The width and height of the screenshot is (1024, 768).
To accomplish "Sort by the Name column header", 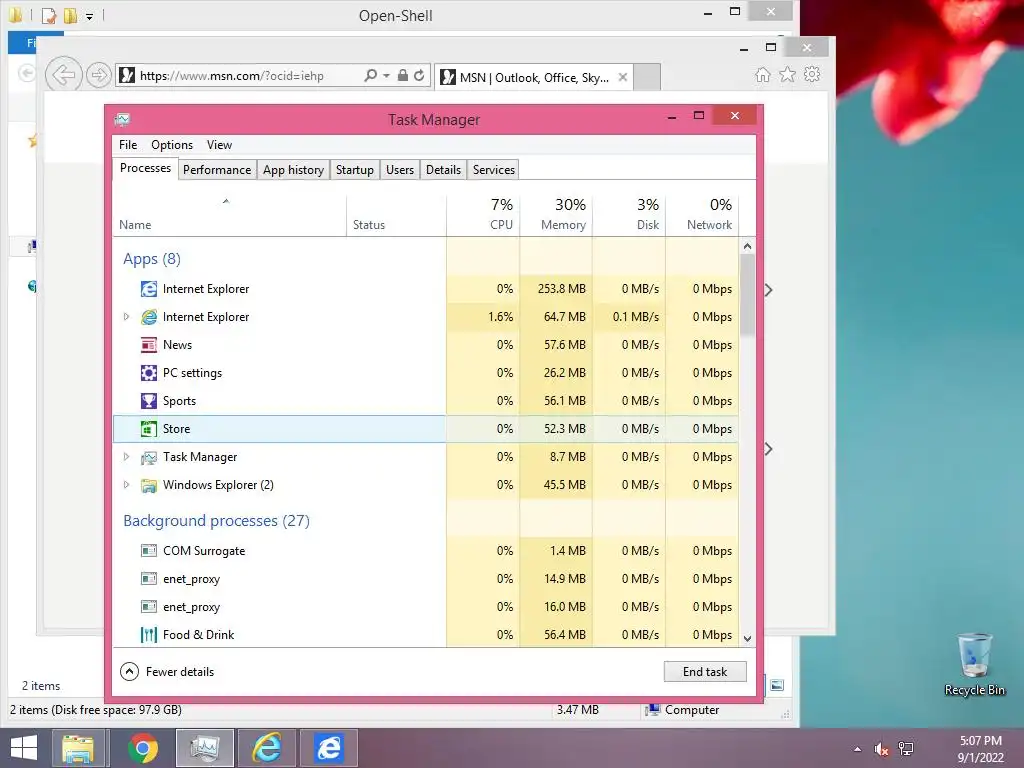I will coord(229,214).
